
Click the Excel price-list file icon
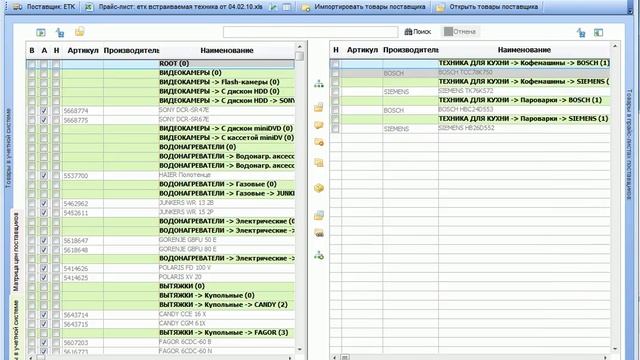pos(89,7)
